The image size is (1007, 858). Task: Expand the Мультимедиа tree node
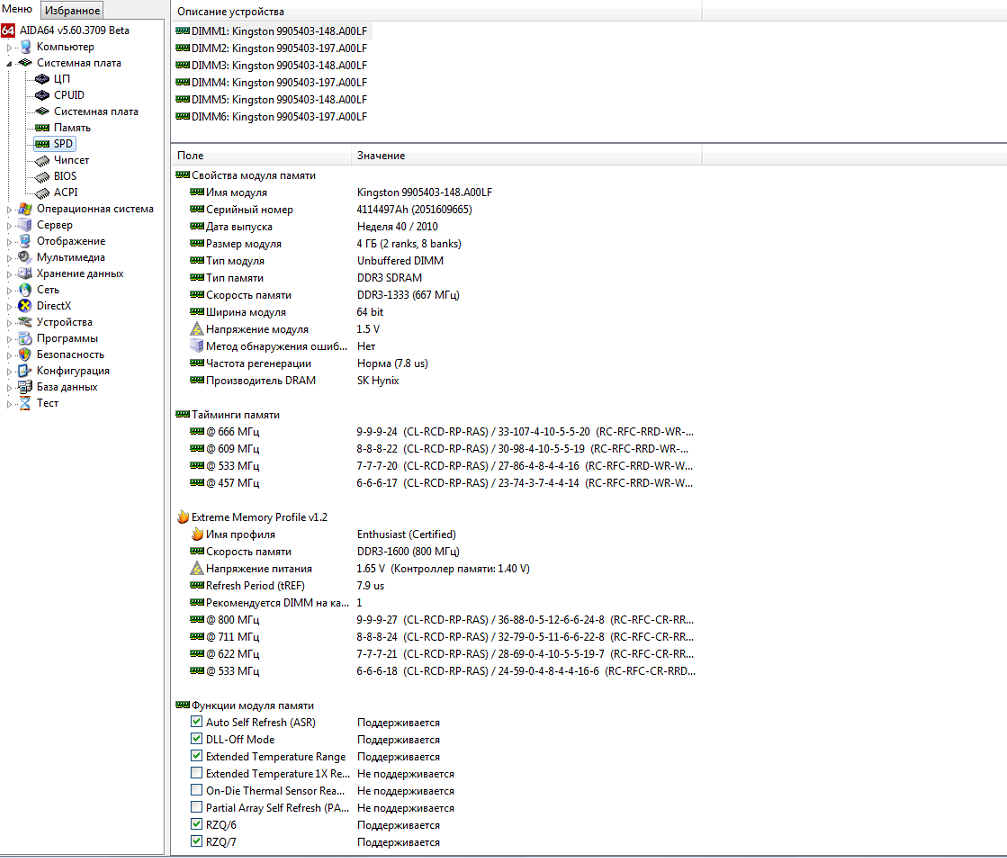(x=9, y=258)
